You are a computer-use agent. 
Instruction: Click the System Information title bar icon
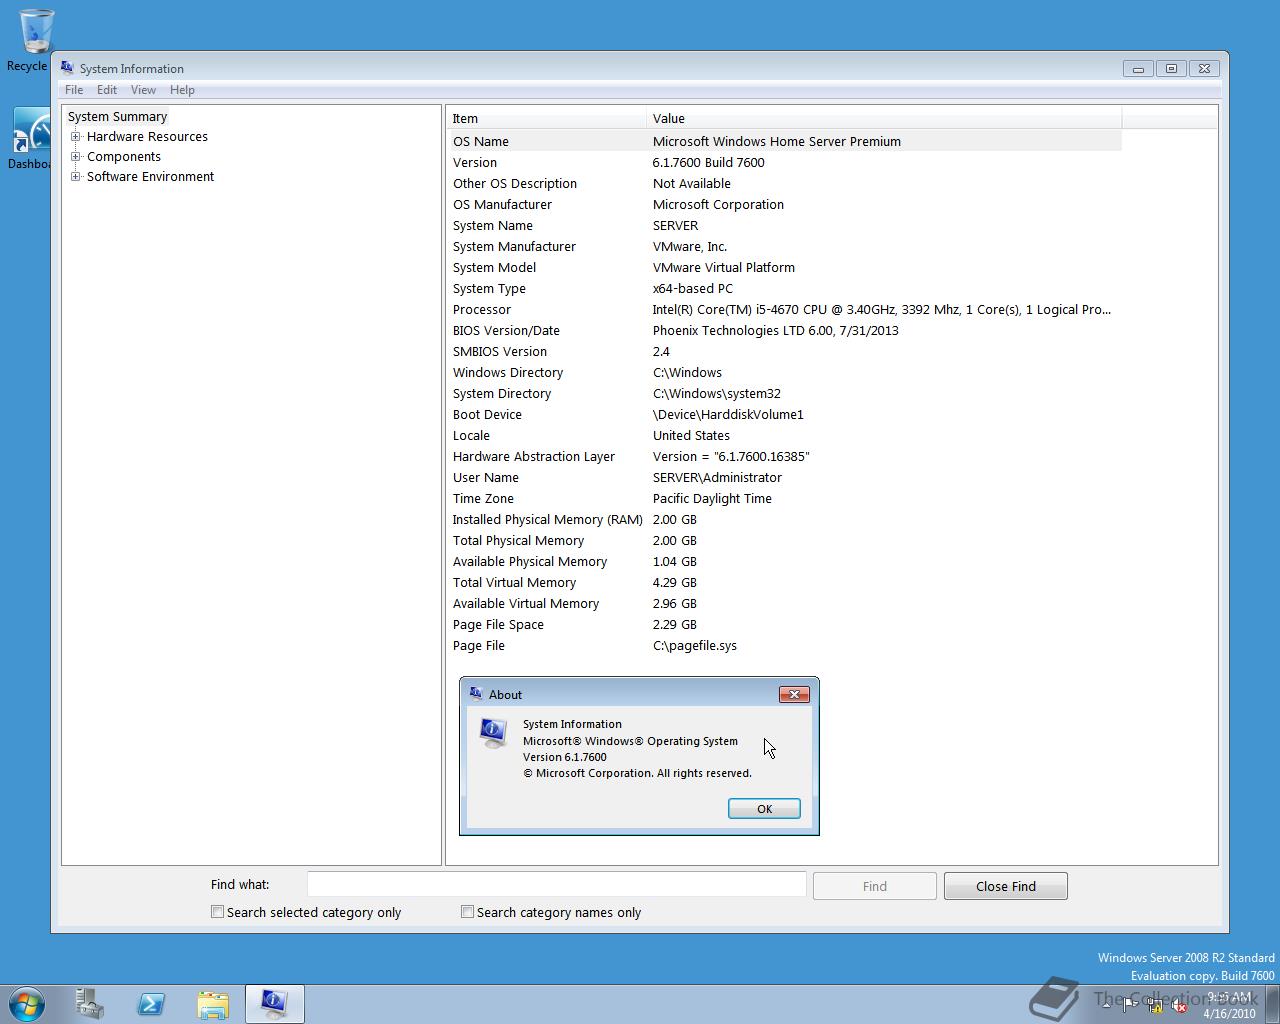[x=67, y=68]
